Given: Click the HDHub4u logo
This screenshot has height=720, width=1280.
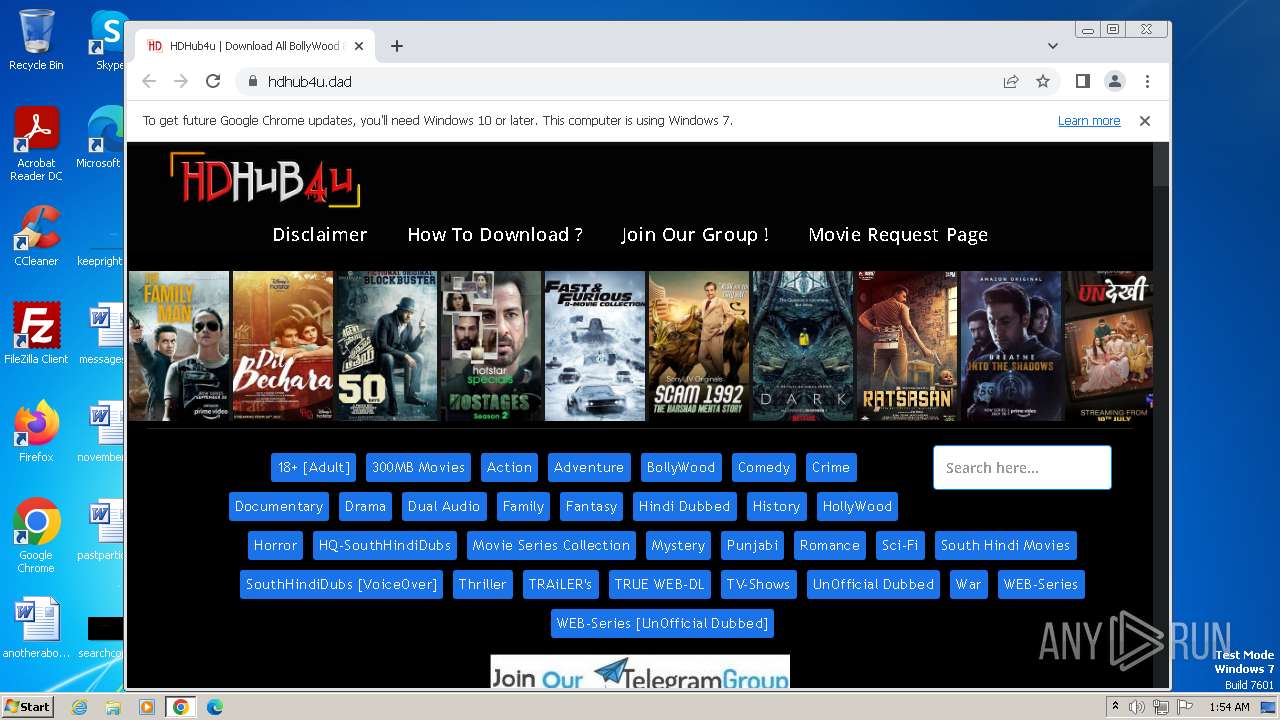Looking at the screenshot, I should pos(265,180).
